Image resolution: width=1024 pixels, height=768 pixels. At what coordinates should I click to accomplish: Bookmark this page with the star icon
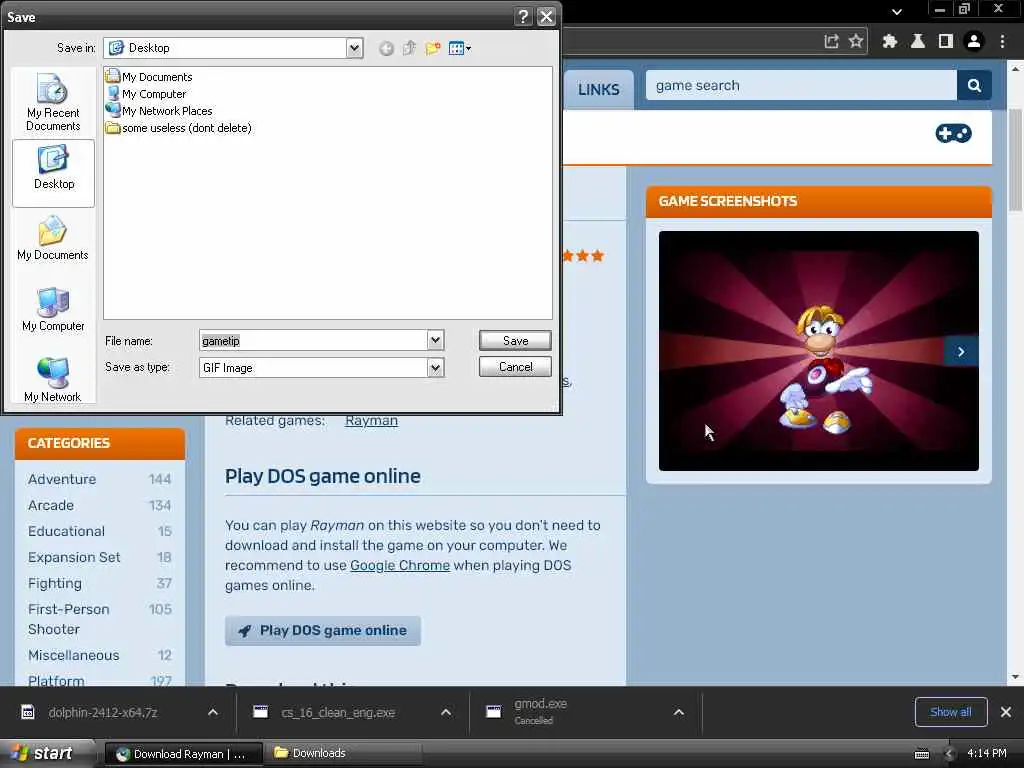coord(856,42)
